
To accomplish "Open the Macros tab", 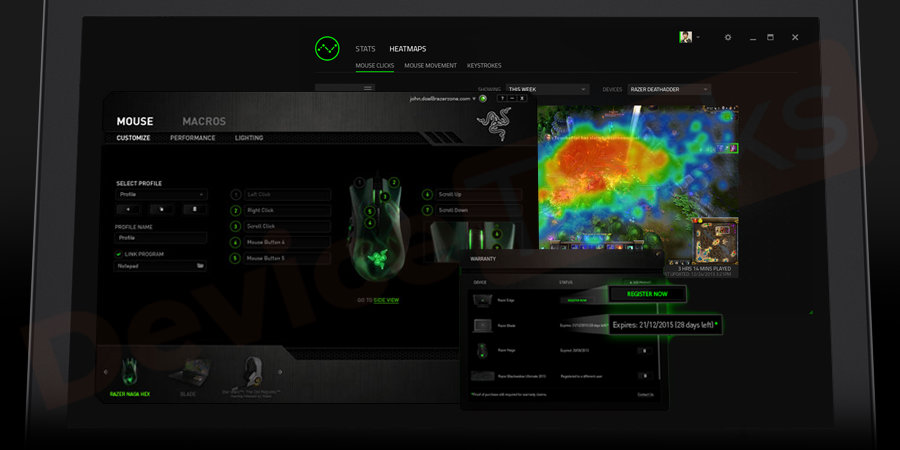I will 204,122.
